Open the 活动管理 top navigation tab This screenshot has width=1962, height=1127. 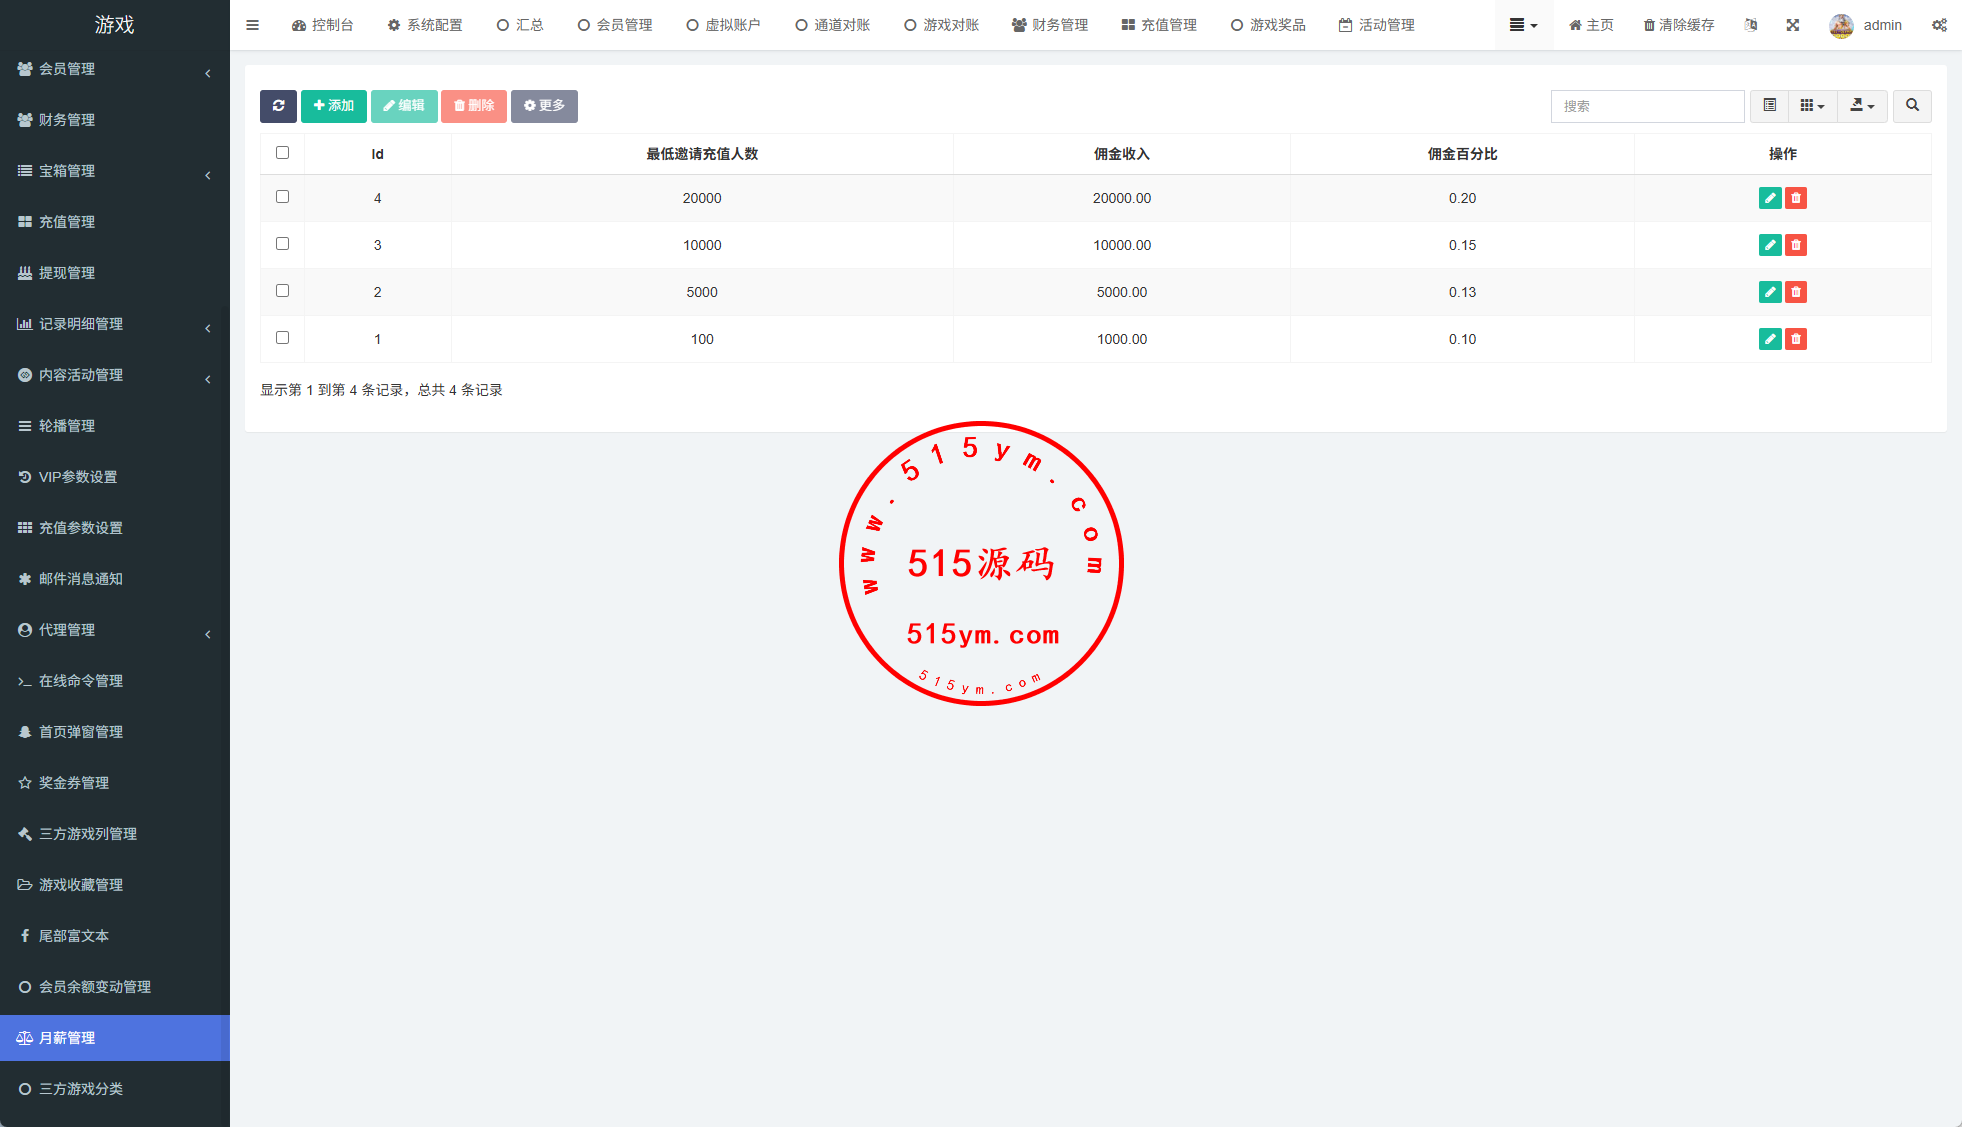point(1376,25)
